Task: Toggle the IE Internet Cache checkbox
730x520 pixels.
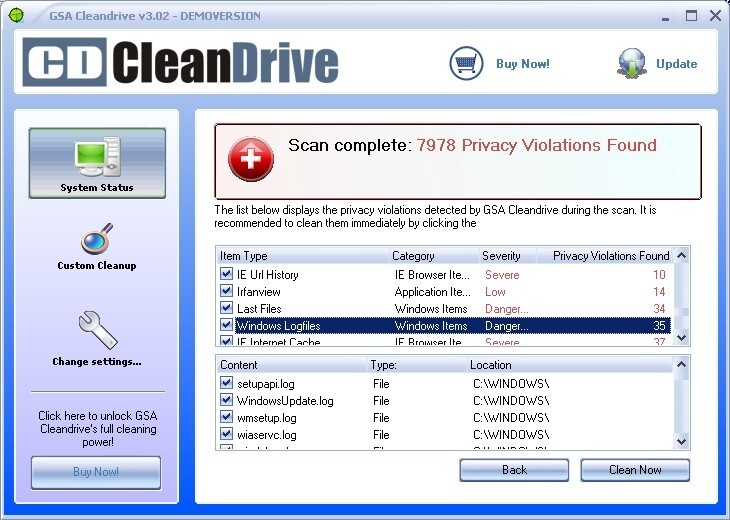Action: click(x=226, y=341)
